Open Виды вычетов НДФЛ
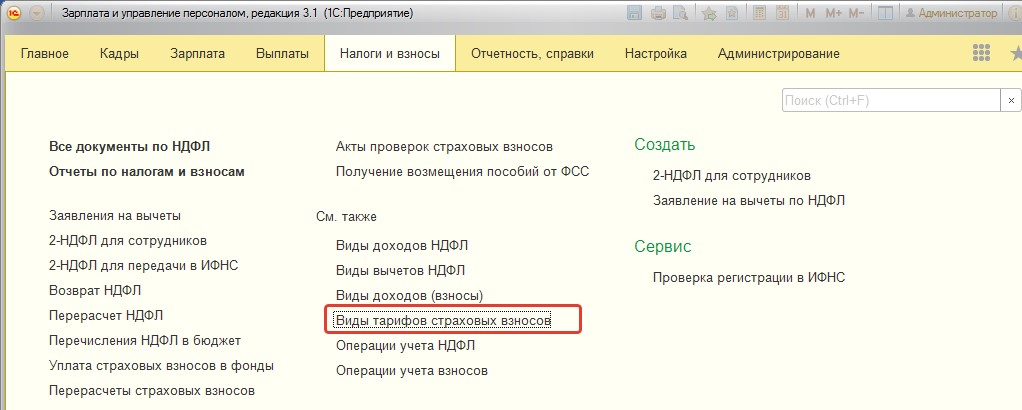Screen dimensions: 1022x410 401,271
